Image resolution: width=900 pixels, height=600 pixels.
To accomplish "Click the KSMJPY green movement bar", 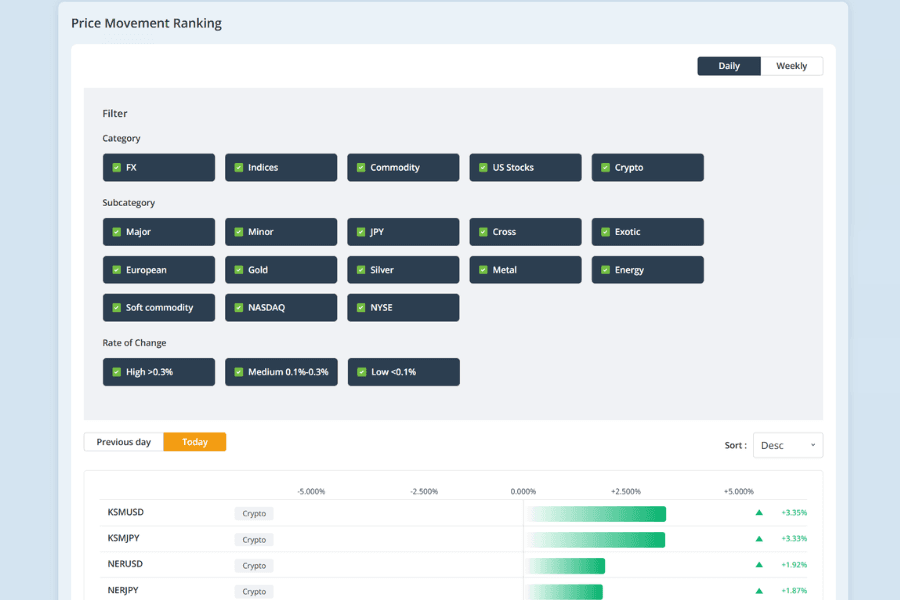I will coord(596,540).
